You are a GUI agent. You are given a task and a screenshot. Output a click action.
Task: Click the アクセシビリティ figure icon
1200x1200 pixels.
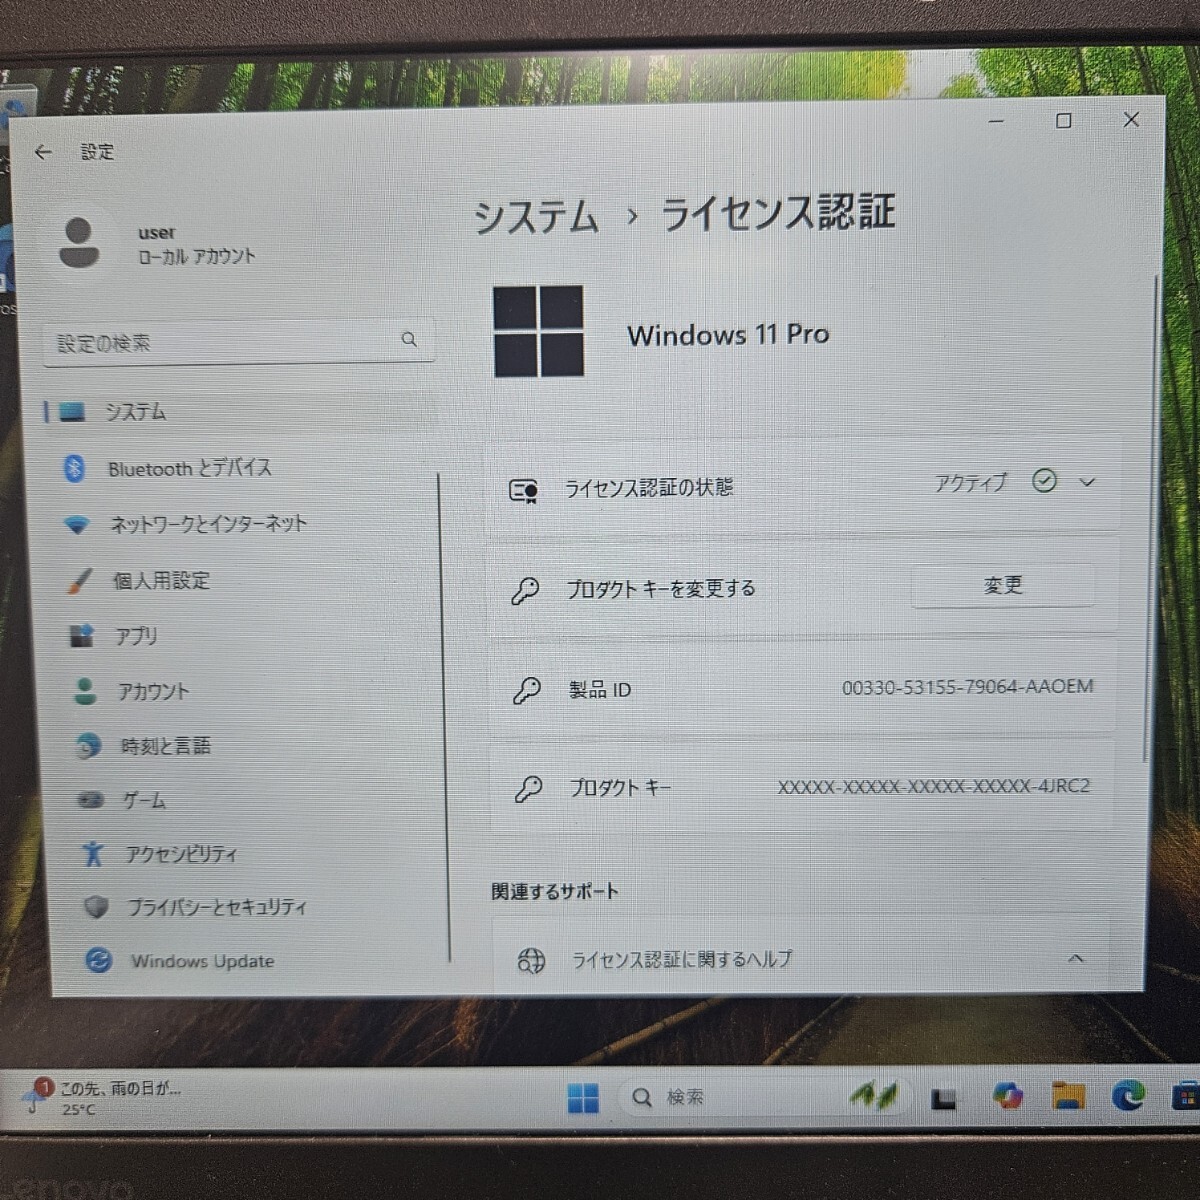(93, 853)
